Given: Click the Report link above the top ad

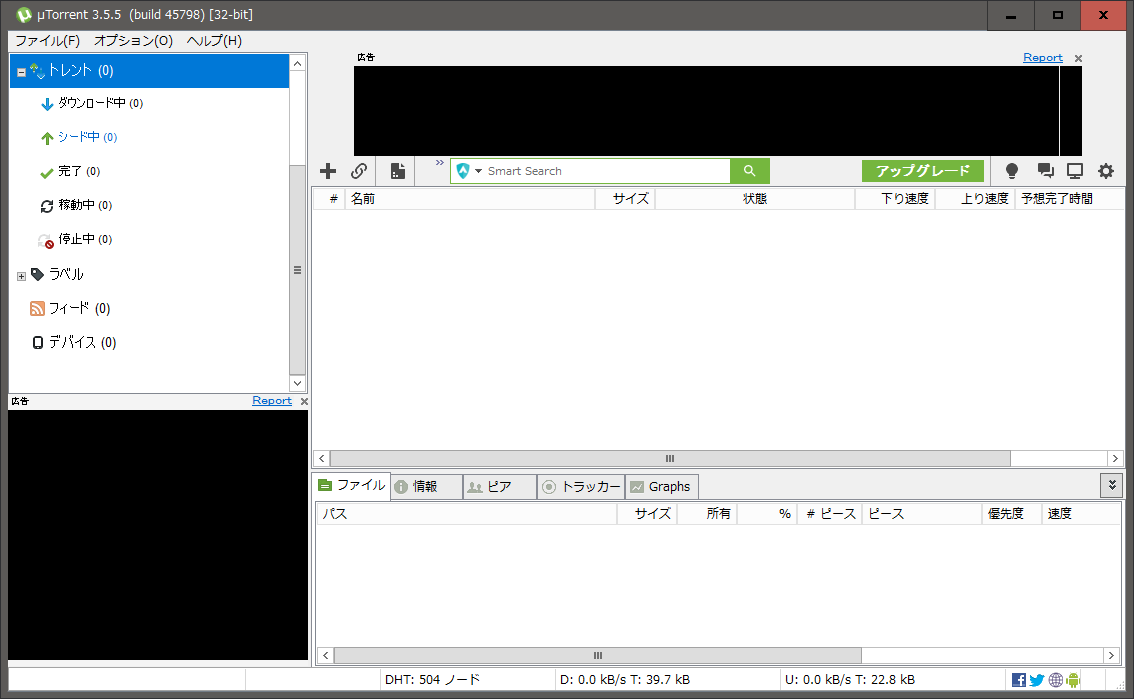Looking at the screenshot, I should [x=1042, y=58].
